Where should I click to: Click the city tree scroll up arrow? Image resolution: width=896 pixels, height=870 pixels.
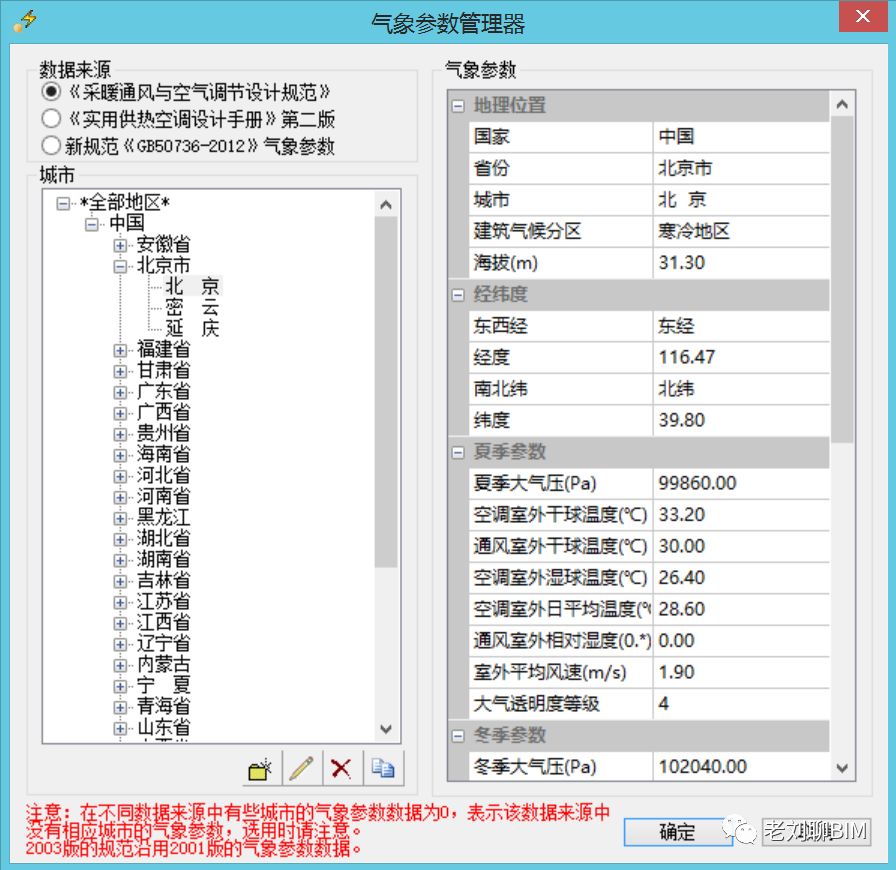(x=386, y=205)
